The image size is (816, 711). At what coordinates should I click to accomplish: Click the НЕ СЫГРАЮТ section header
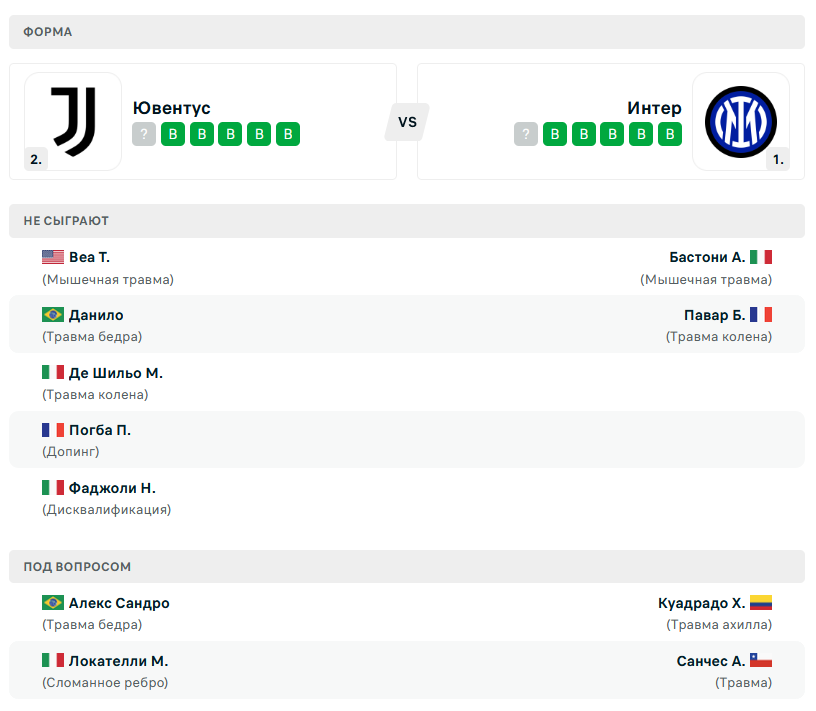407,221
